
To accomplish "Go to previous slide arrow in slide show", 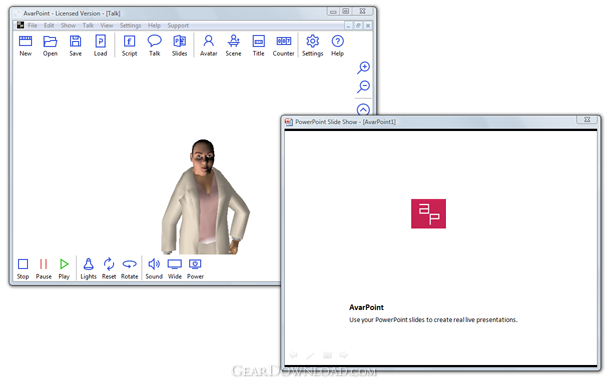I will pyautogui.click(x=294, y=355).
